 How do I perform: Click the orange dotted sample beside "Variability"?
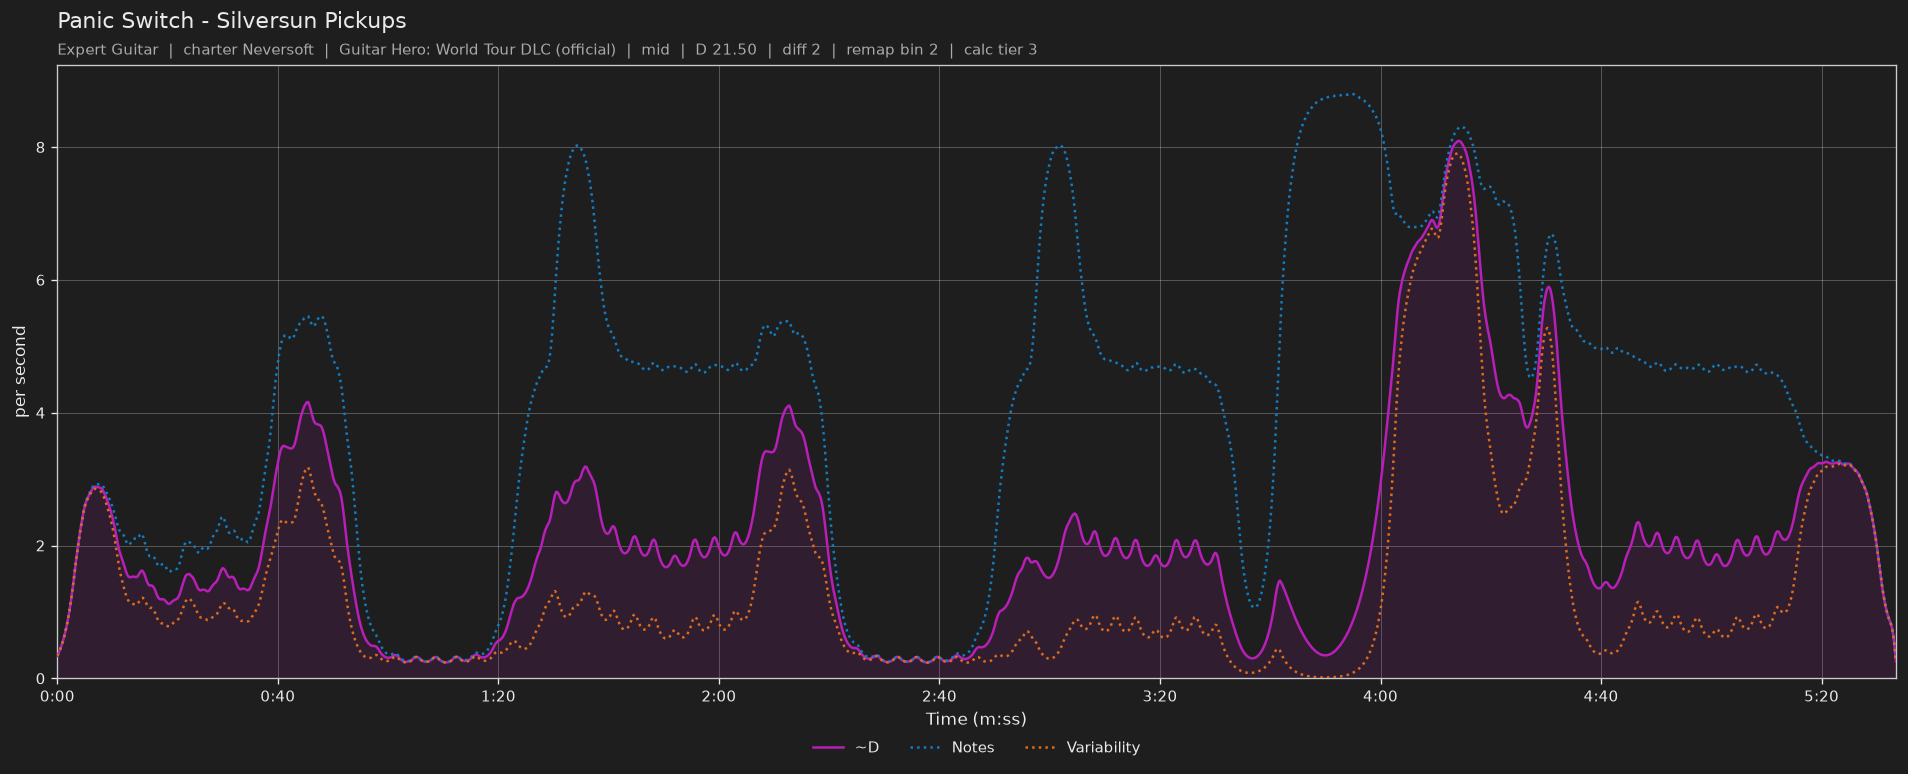coord(1042,748)
